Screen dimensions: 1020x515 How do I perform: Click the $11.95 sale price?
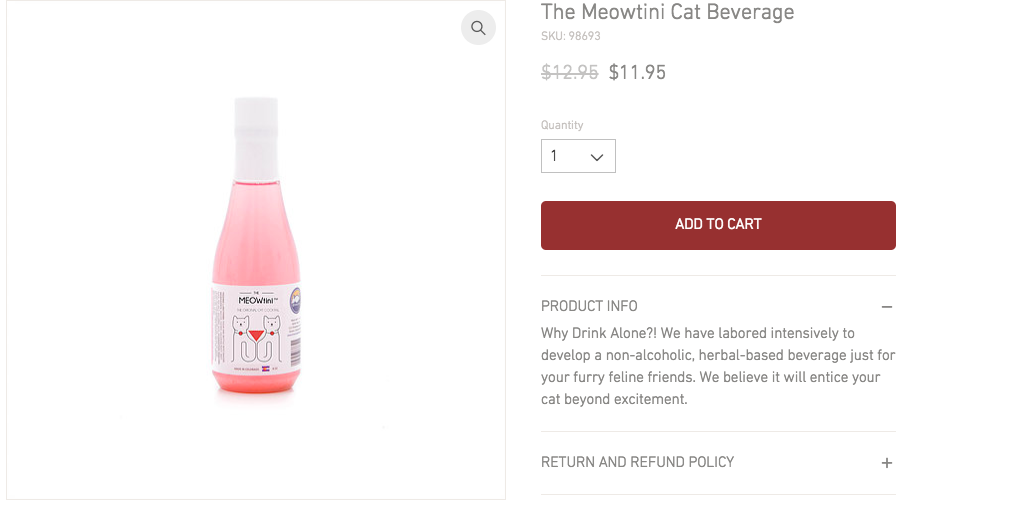(x=638, y=72)
